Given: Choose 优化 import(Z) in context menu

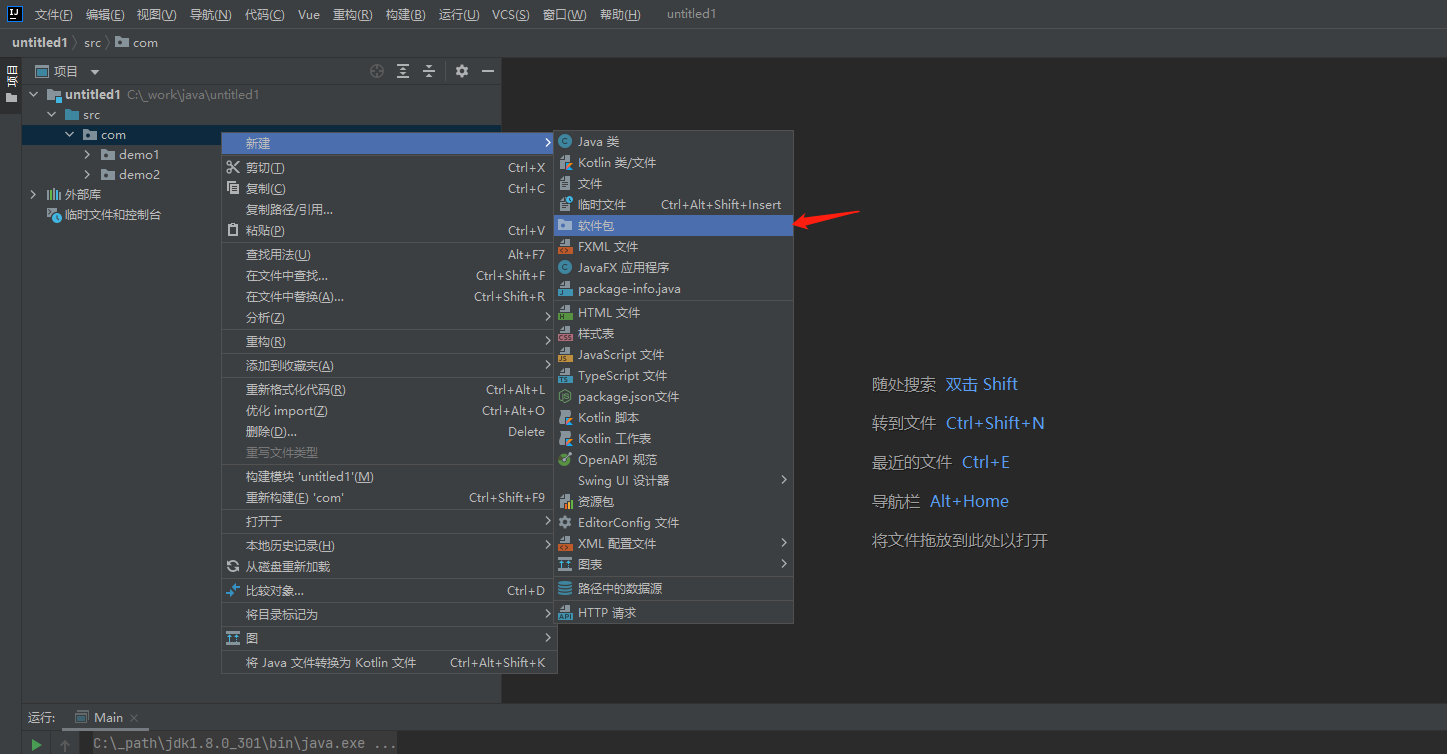Looking at the screenshot, I should coord(389,411).
